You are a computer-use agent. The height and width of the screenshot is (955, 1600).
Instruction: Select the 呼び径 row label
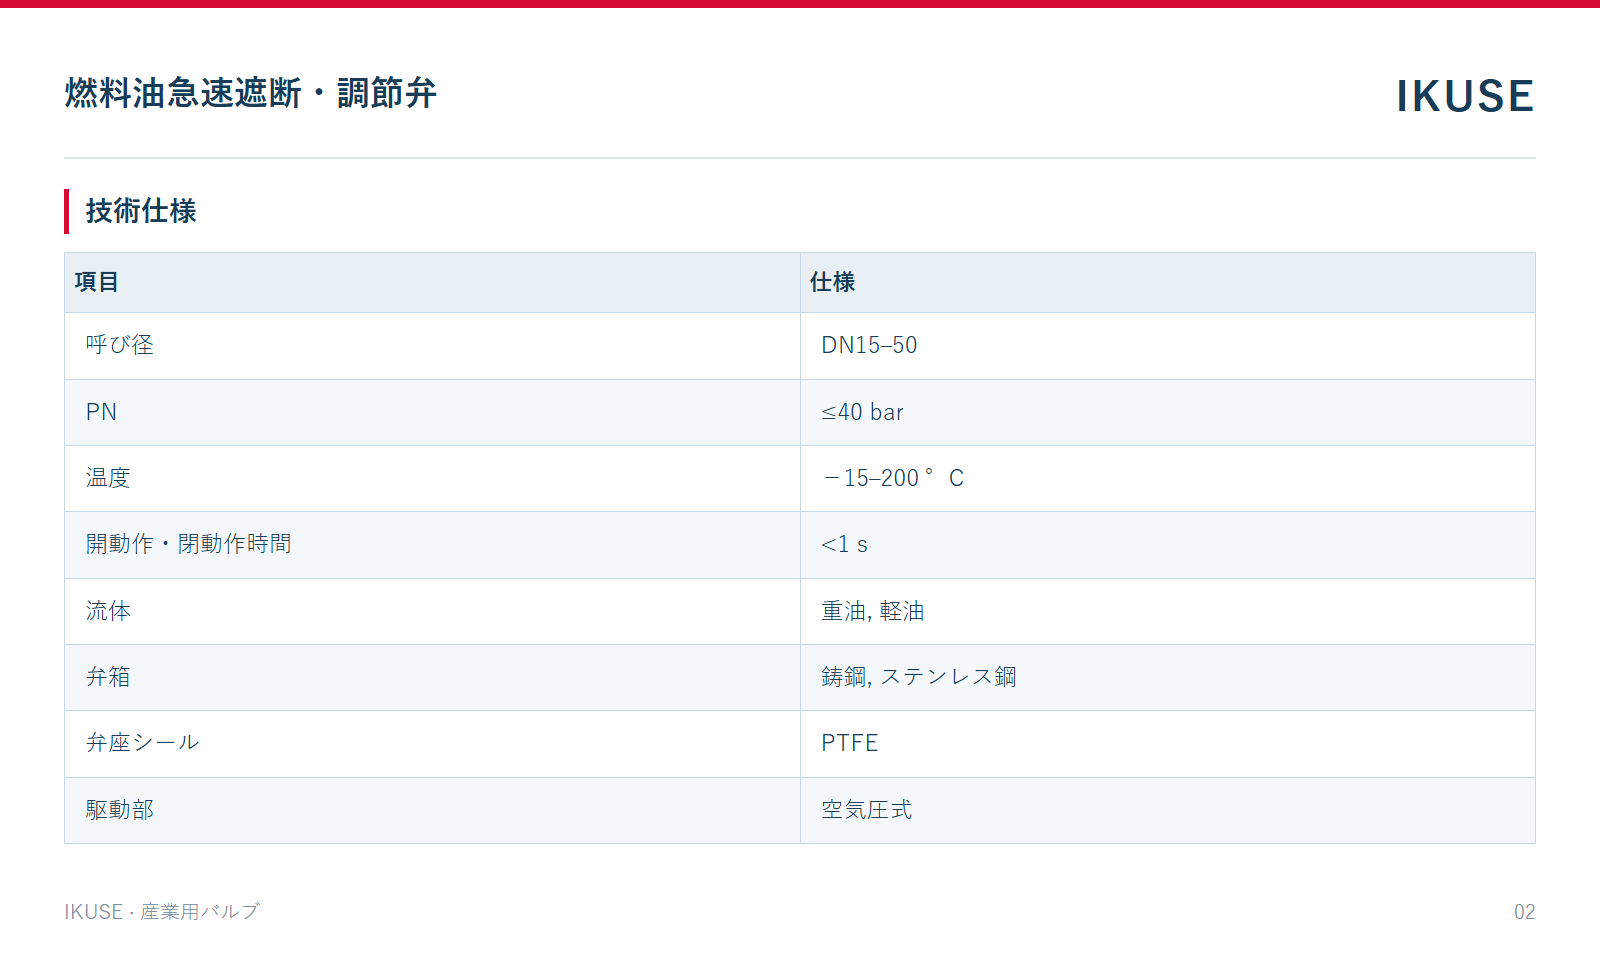coord(120,345)
